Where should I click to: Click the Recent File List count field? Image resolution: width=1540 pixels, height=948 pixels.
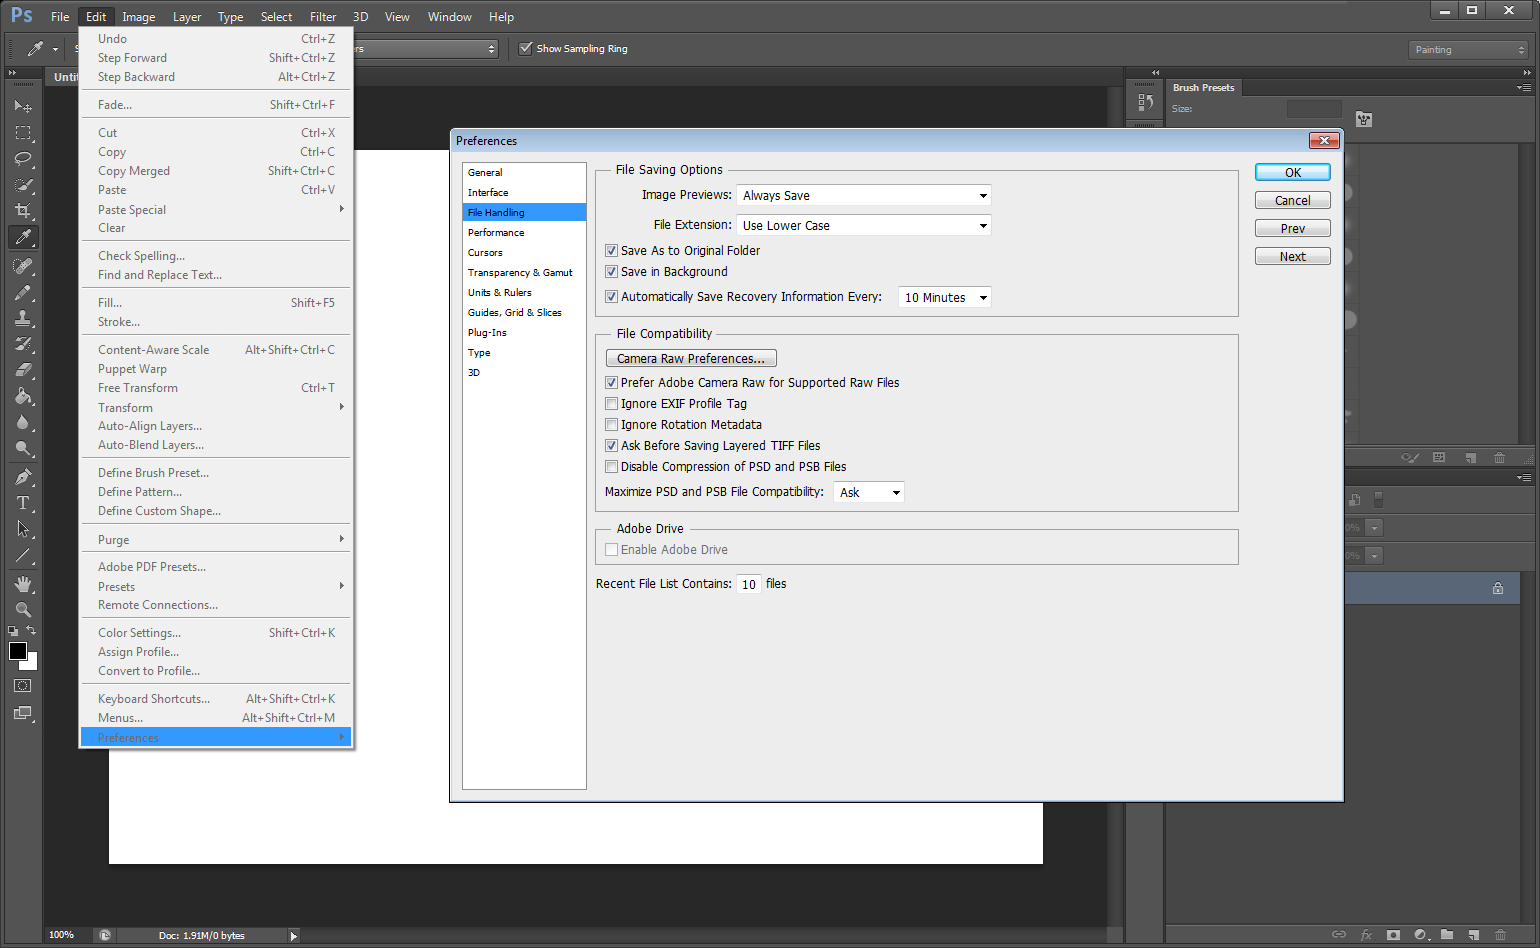point(749,585)
